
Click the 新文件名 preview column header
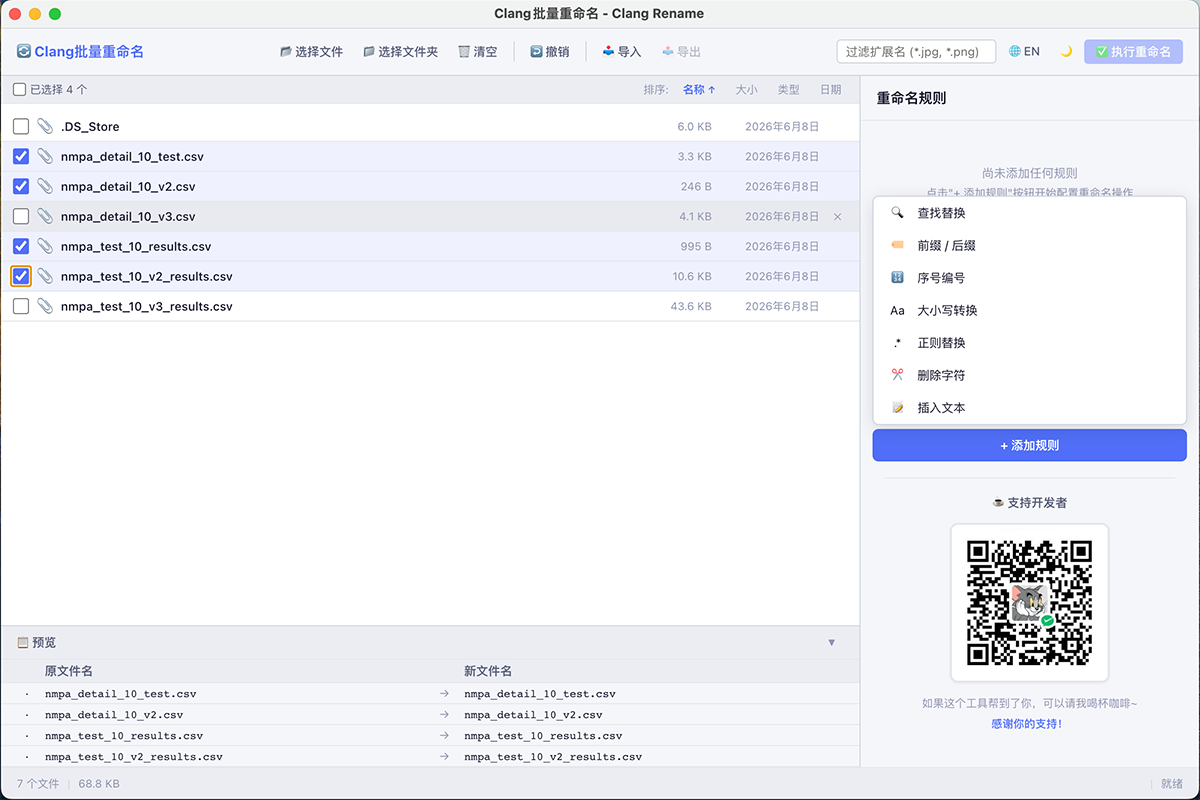pyautogui.click(x=488, y=671)
